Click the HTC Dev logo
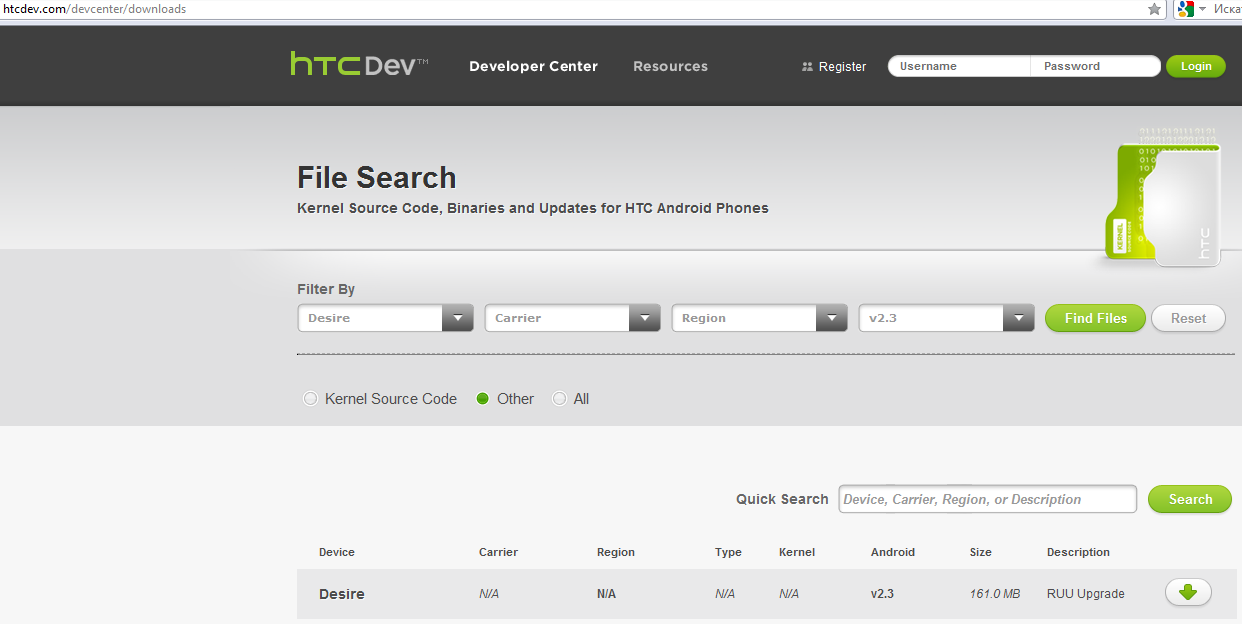This screenshot has width=1242, height=624. (x=359, y=65)
